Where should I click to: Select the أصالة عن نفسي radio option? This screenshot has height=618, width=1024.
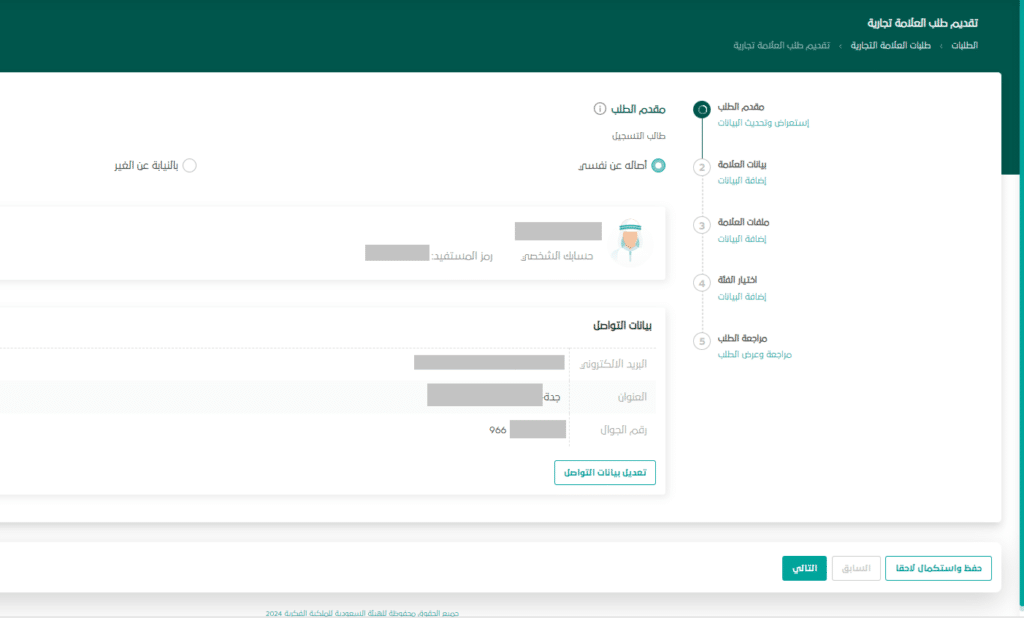point(658,166)
